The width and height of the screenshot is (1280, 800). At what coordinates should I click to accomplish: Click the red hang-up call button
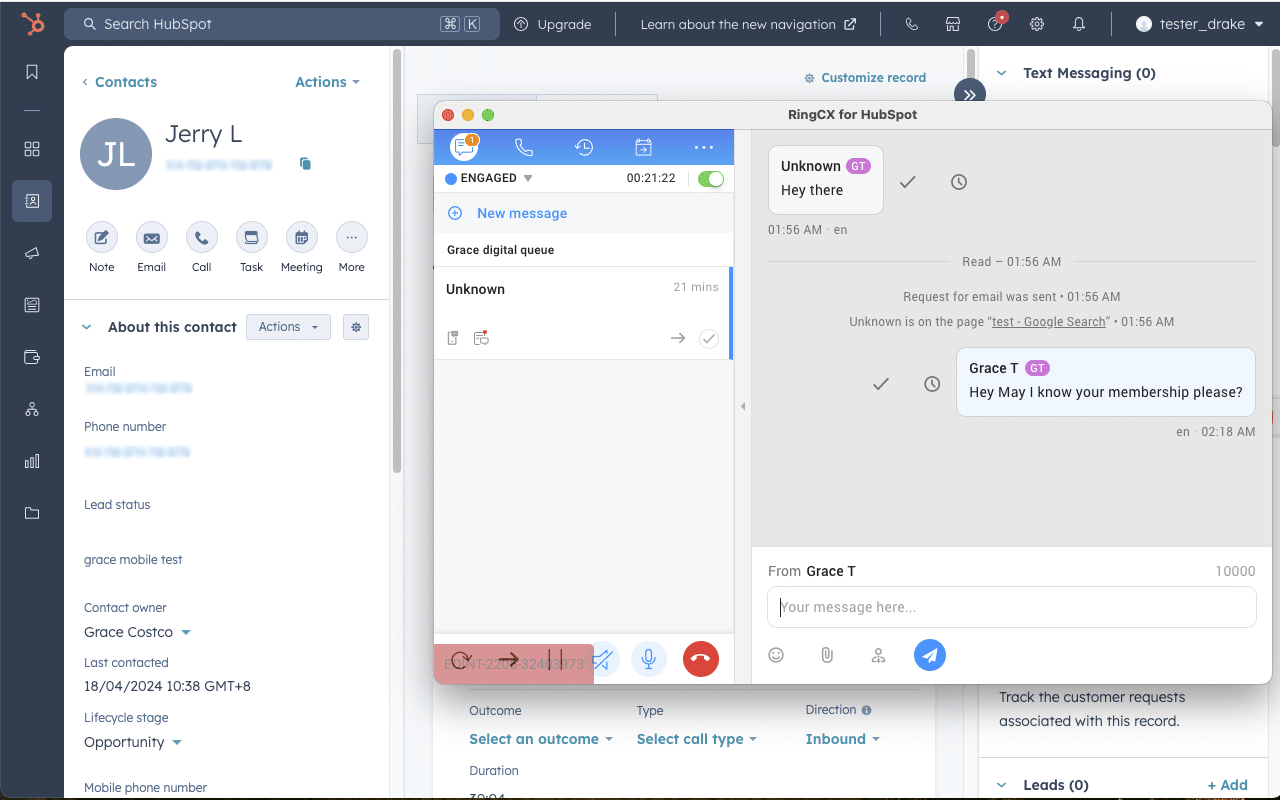click(x=700, y=659)
